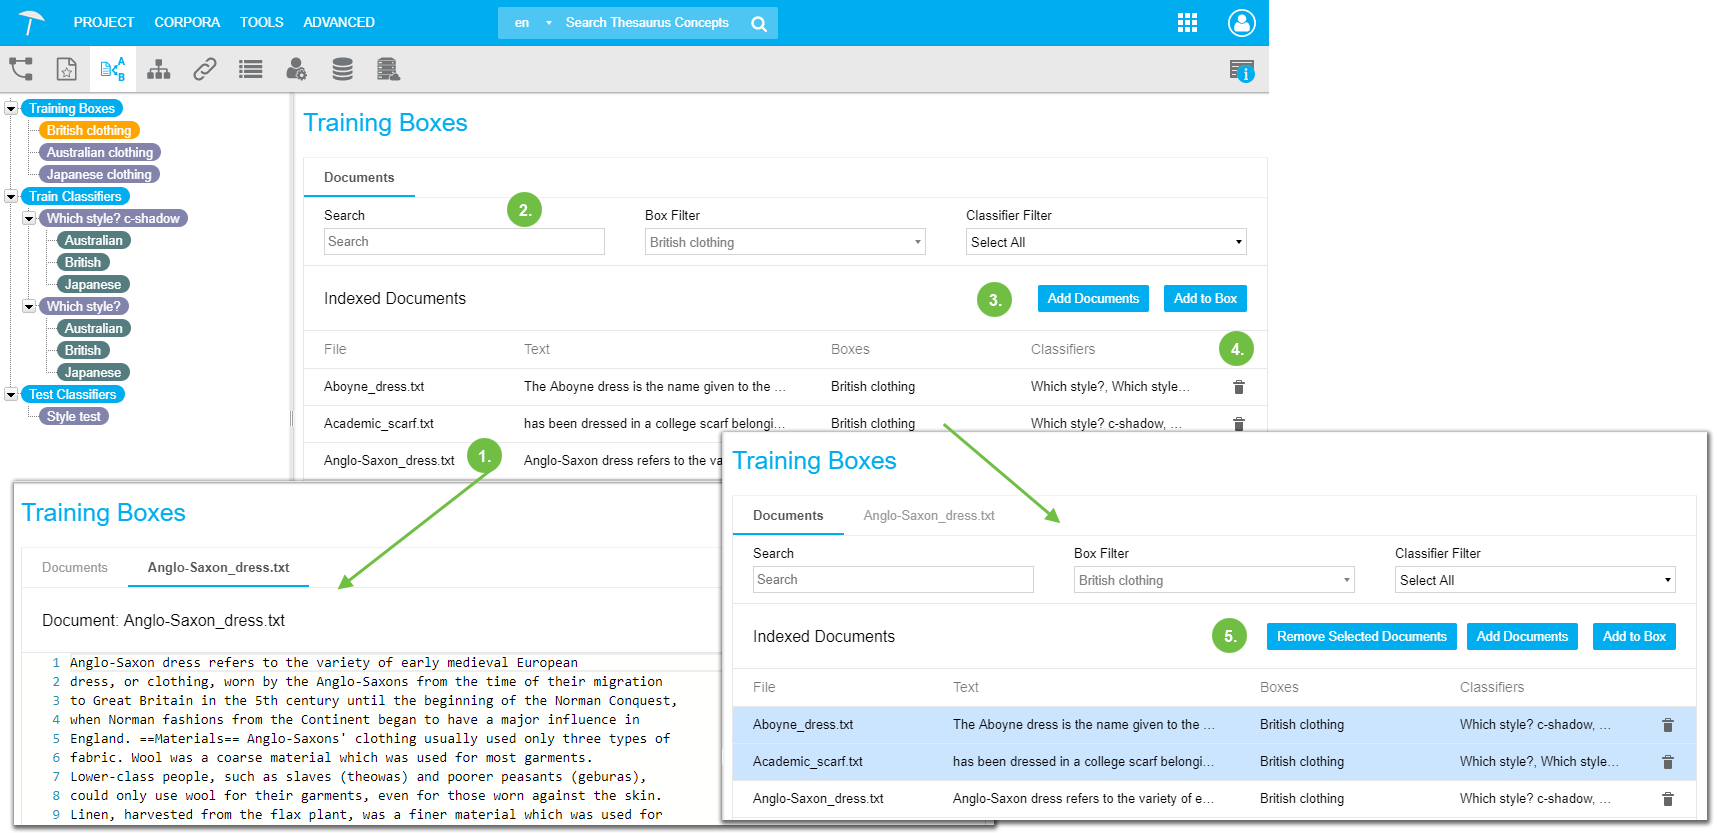Click the Search documents input field
1718x833 pixels.
tap(464, 242)
